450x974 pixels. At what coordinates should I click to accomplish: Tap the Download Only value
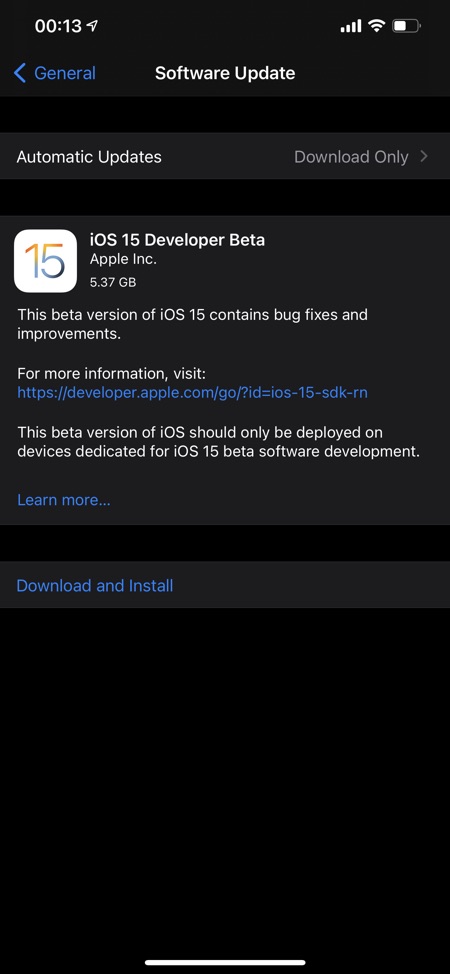351,157
